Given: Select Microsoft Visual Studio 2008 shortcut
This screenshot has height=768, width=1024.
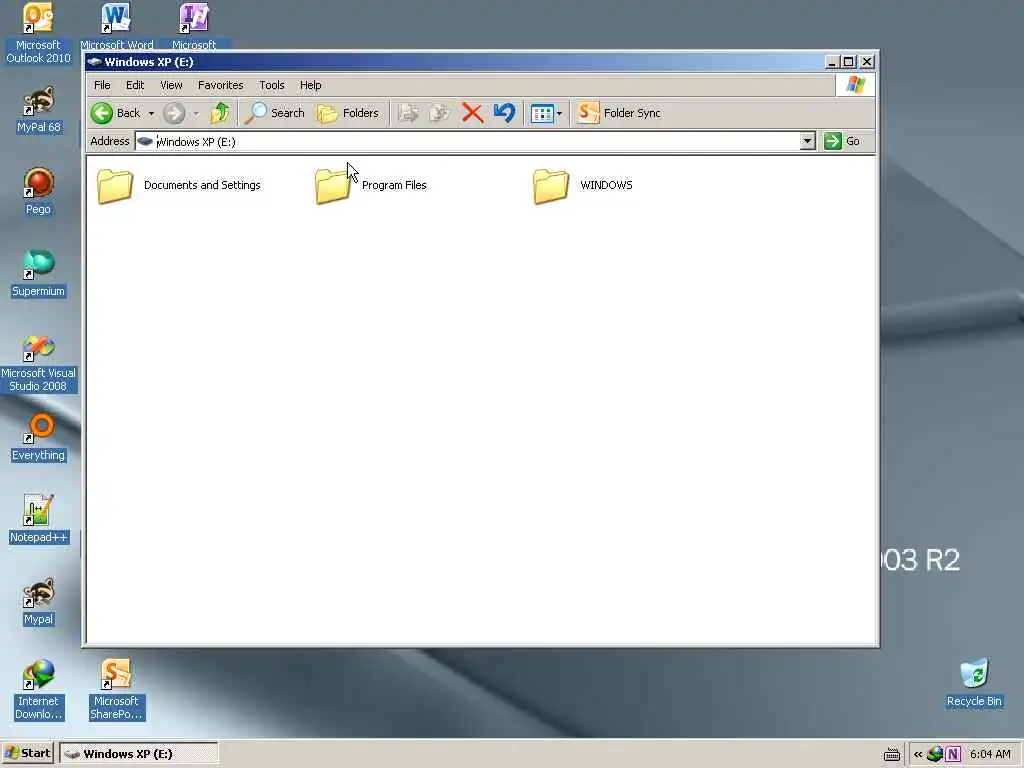Looking at the screenshot, I should pos(39,362).
